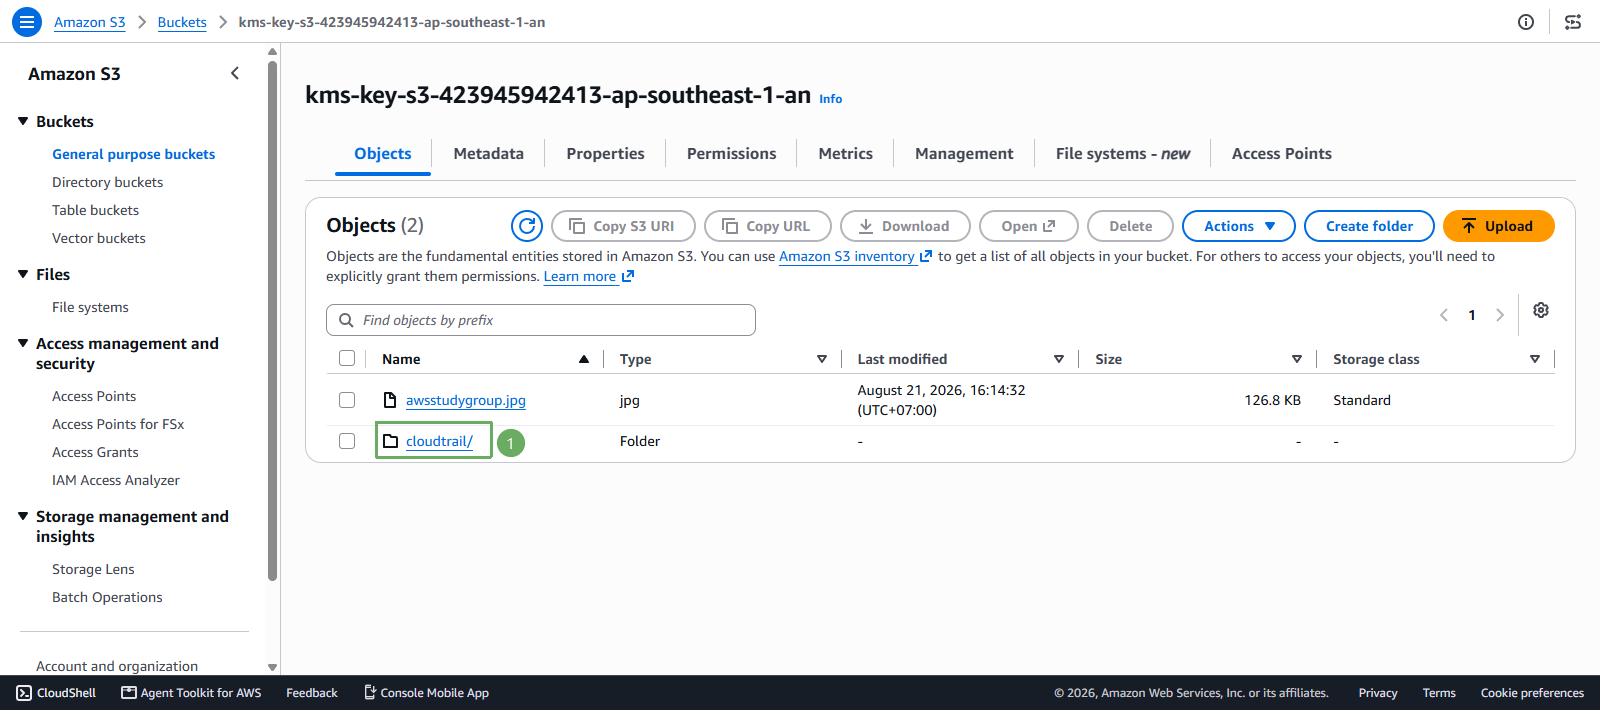1600x710 pixels.
Task: Go to next page arrow
Action: (x=1500, y=315)
